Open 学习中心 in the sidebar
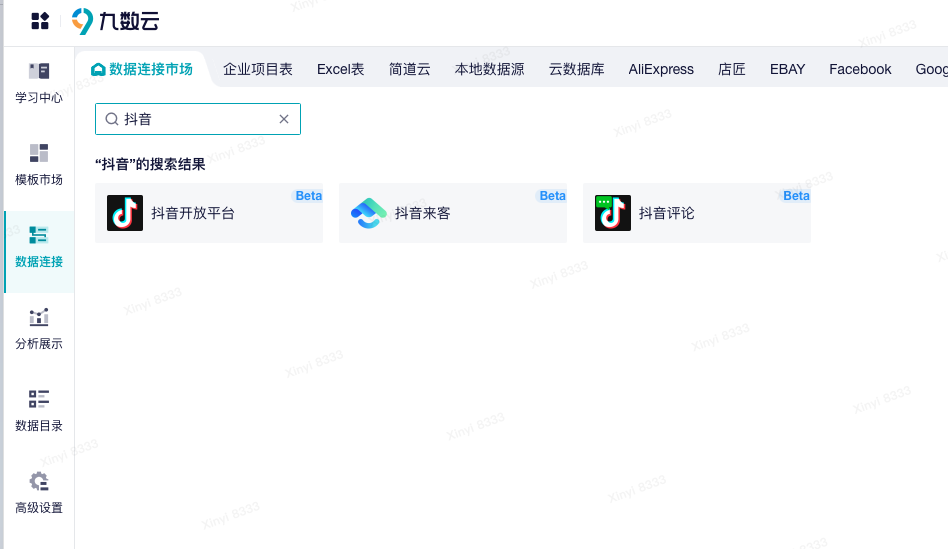Image resolution: width=948 pixels, height=549 pixels. (39, 83)
